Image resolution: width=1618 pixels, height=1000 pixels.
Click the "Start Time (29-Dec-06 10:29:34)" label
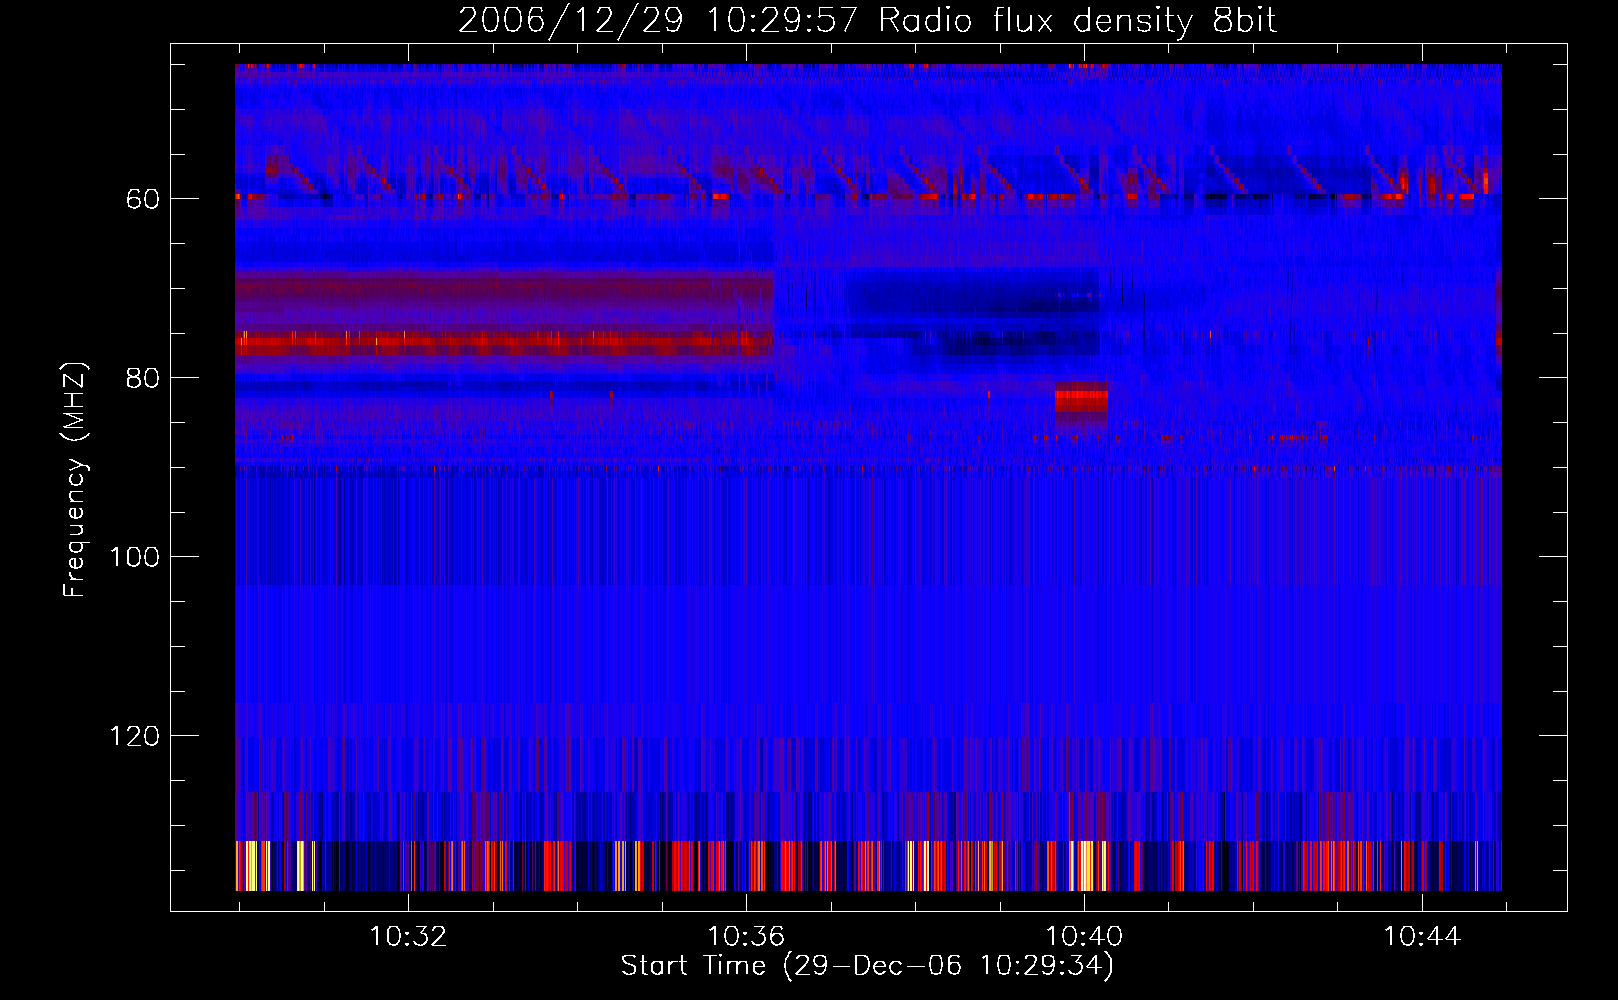click(x=867, y=966)
